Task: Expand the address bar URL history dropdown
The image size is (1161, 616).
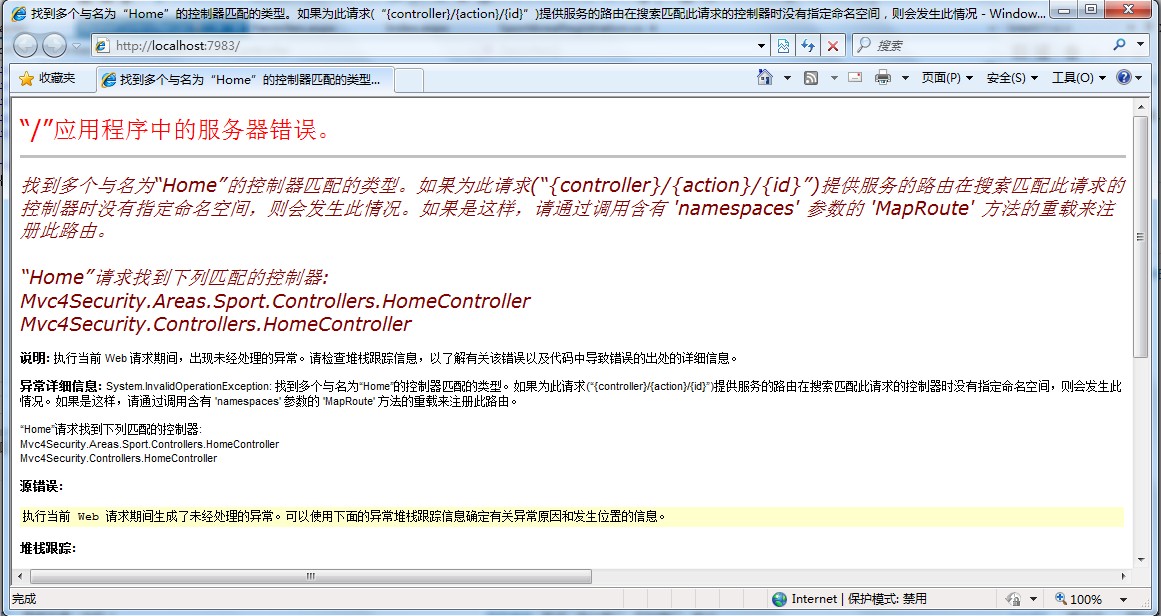Action: [762, 46]
